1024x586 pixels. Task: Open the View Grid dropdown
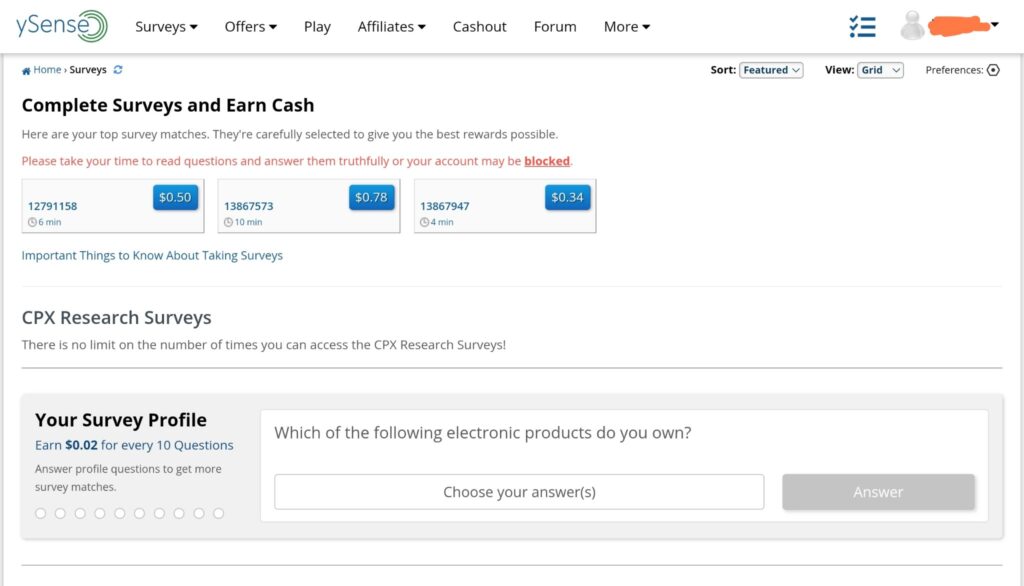click(x=880, y=70)
